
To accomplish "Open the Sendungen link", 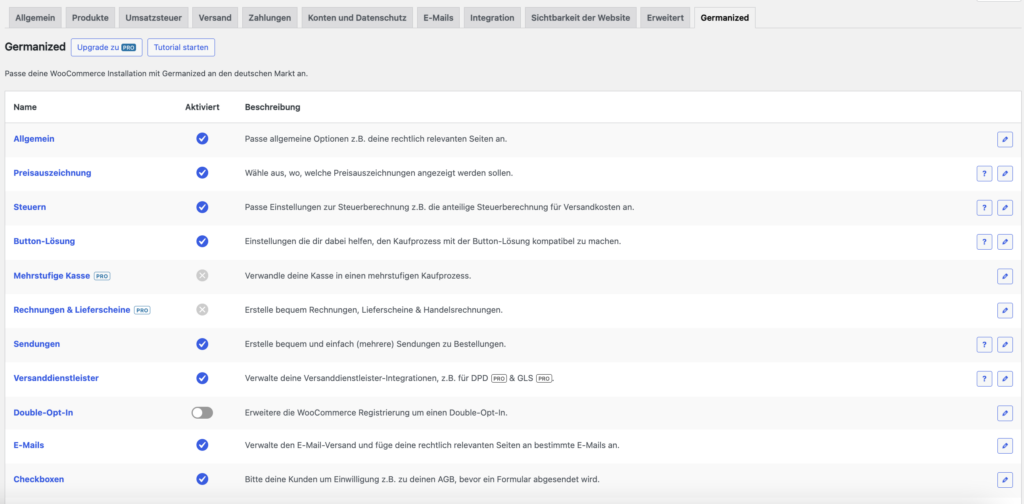I will click(37, 343).
